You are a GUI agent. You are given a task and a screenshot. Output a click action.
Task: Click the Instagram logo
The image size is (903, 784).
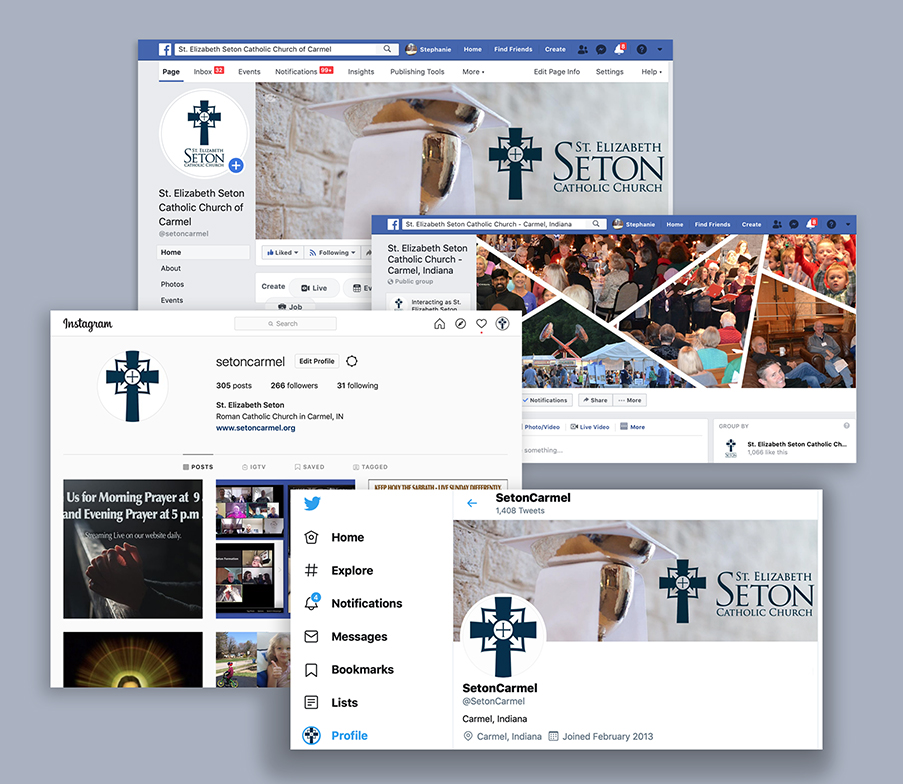88,324
